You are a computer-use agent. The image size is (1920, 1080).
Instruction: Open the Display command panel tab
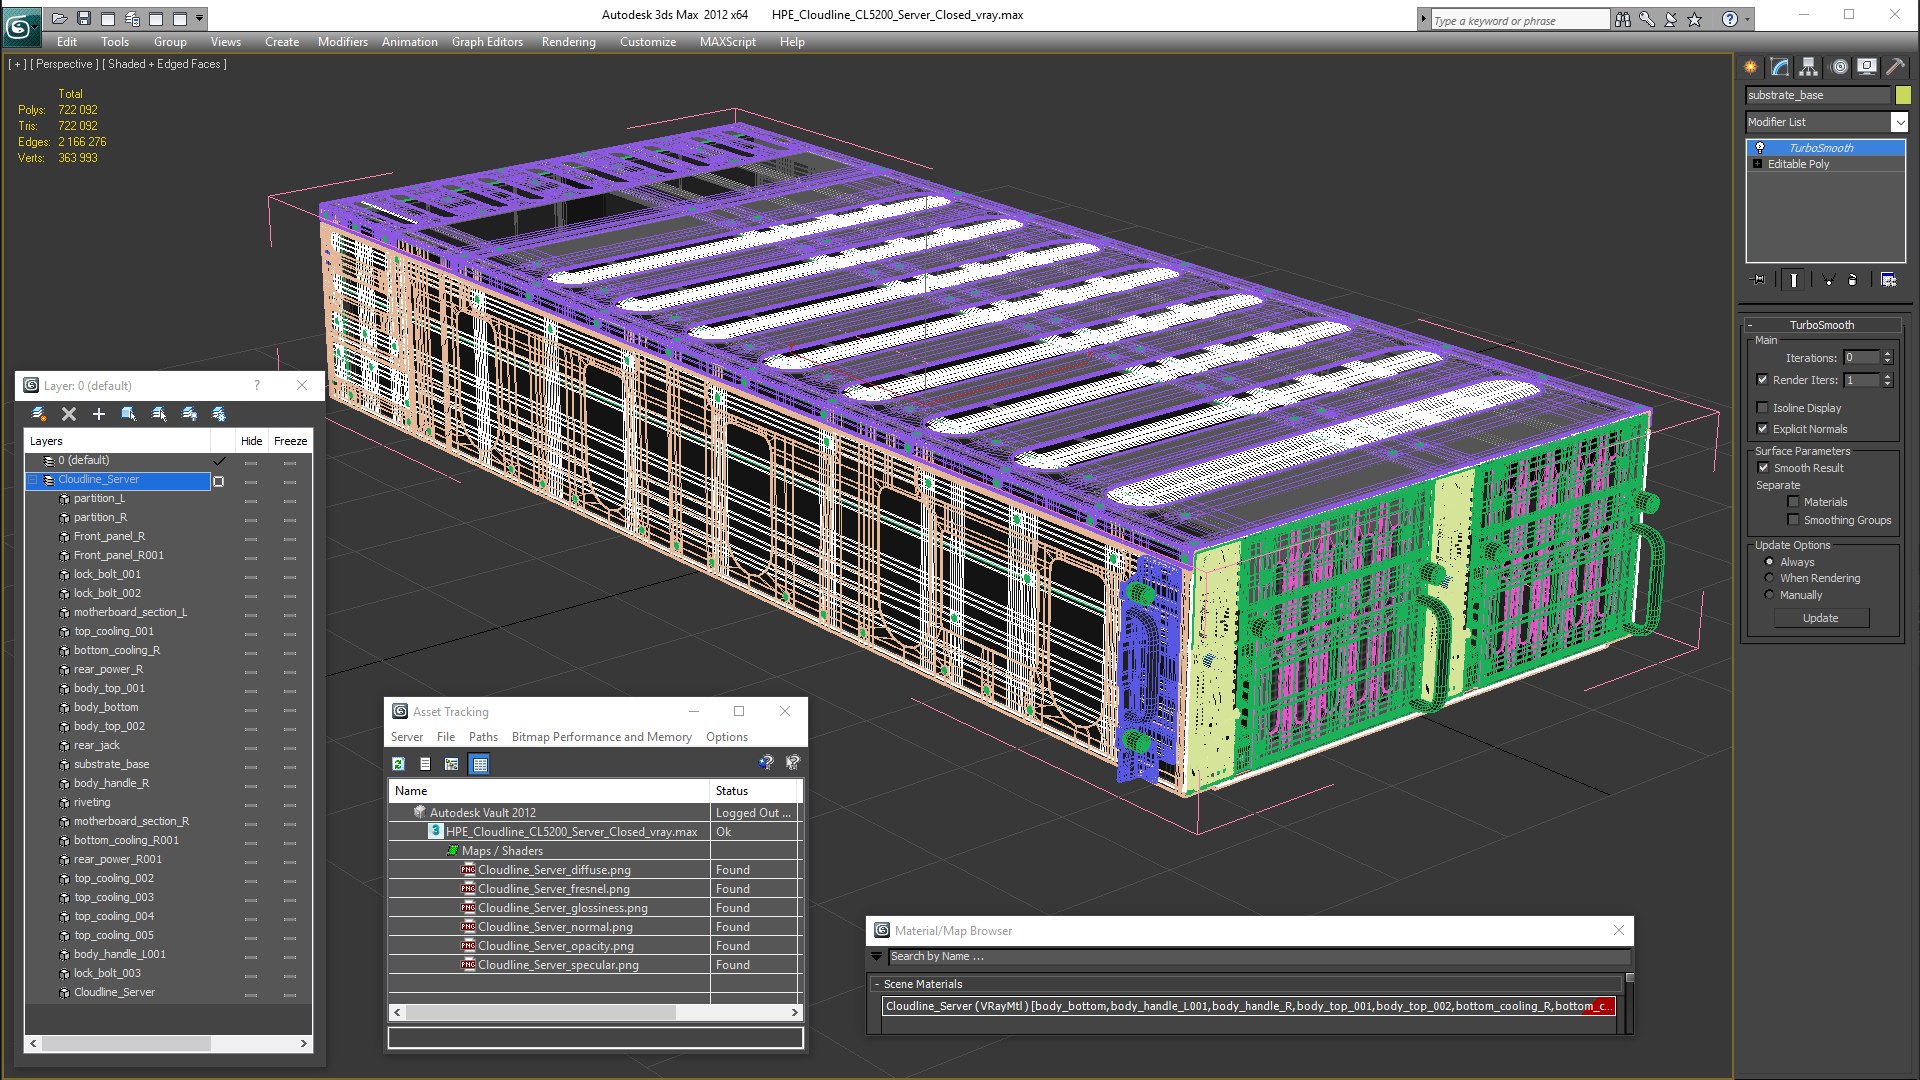coord(1866,67)
